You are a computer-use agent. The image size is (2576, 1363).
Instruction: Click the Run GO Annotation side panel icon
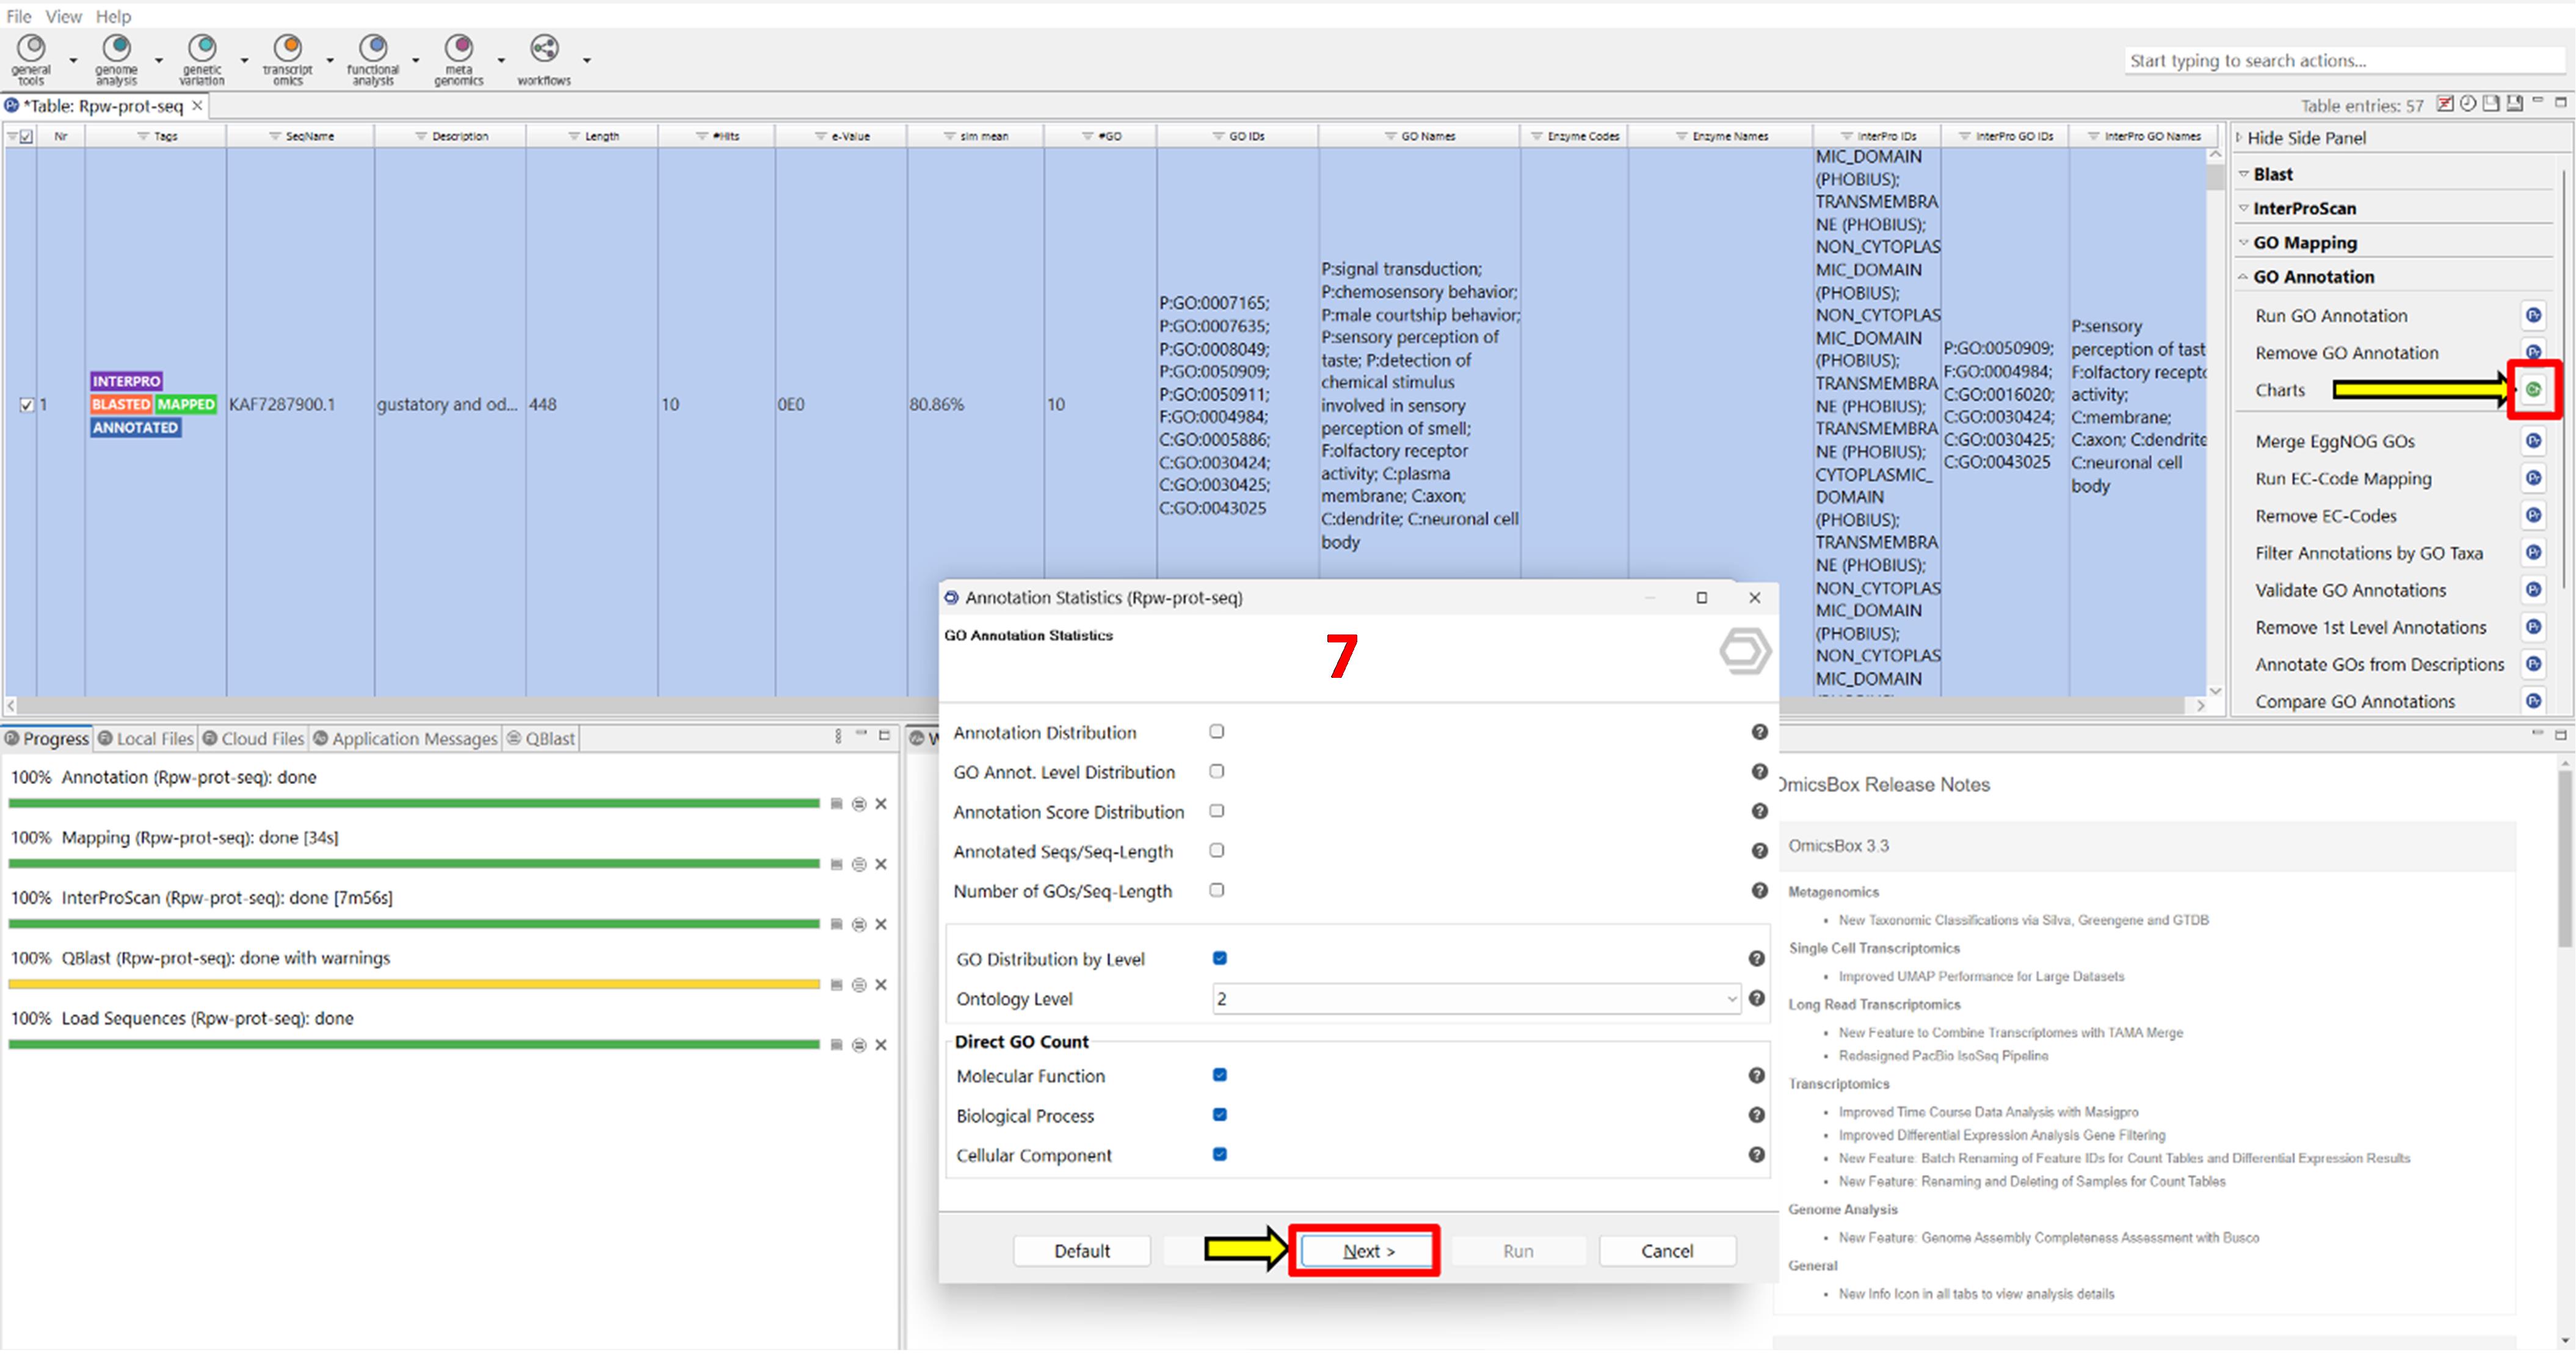tap(2533, 316)
